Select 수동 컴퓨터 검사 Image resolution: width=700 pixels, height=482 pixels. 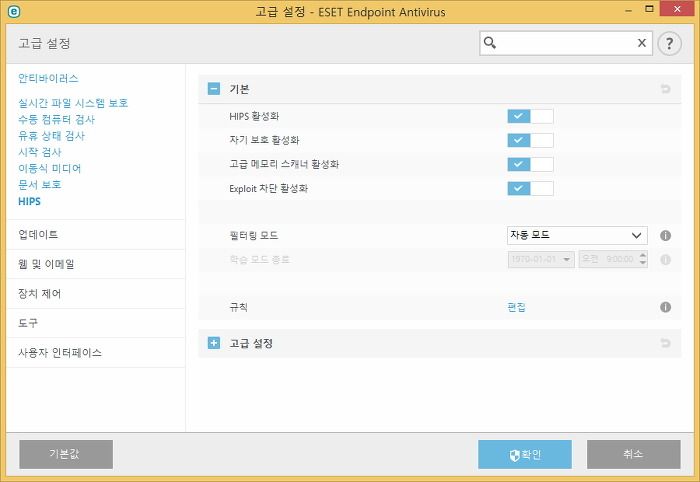[x=56, y=119]
